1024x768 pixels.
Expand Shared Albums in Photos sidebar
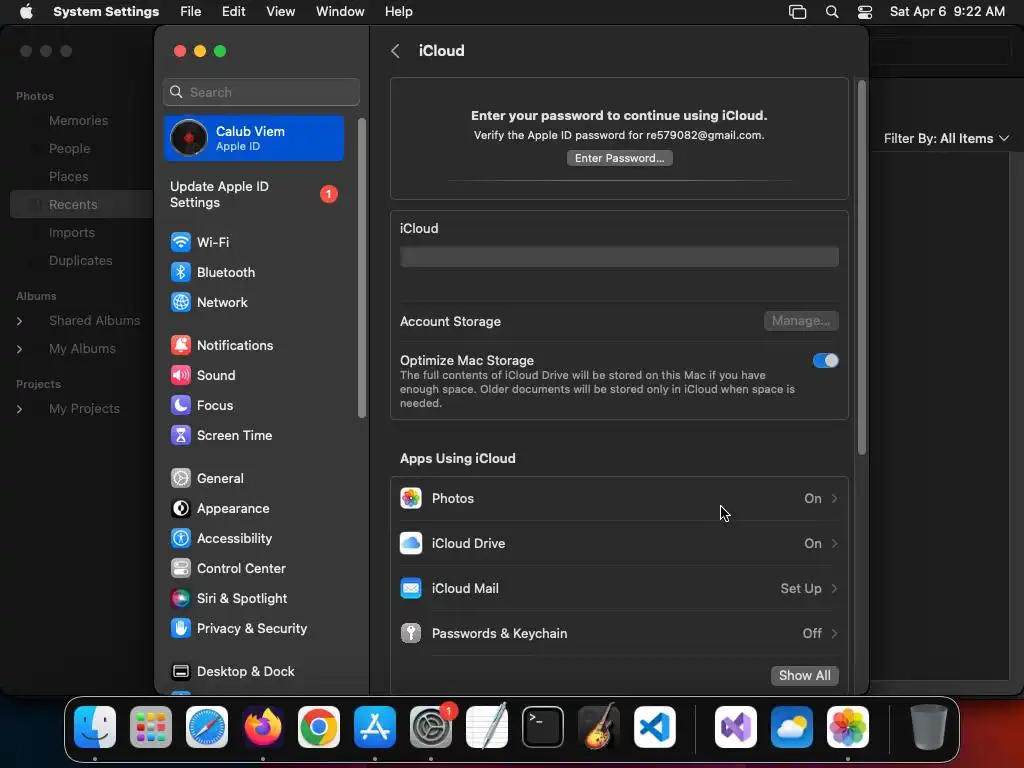click(20, 321)
